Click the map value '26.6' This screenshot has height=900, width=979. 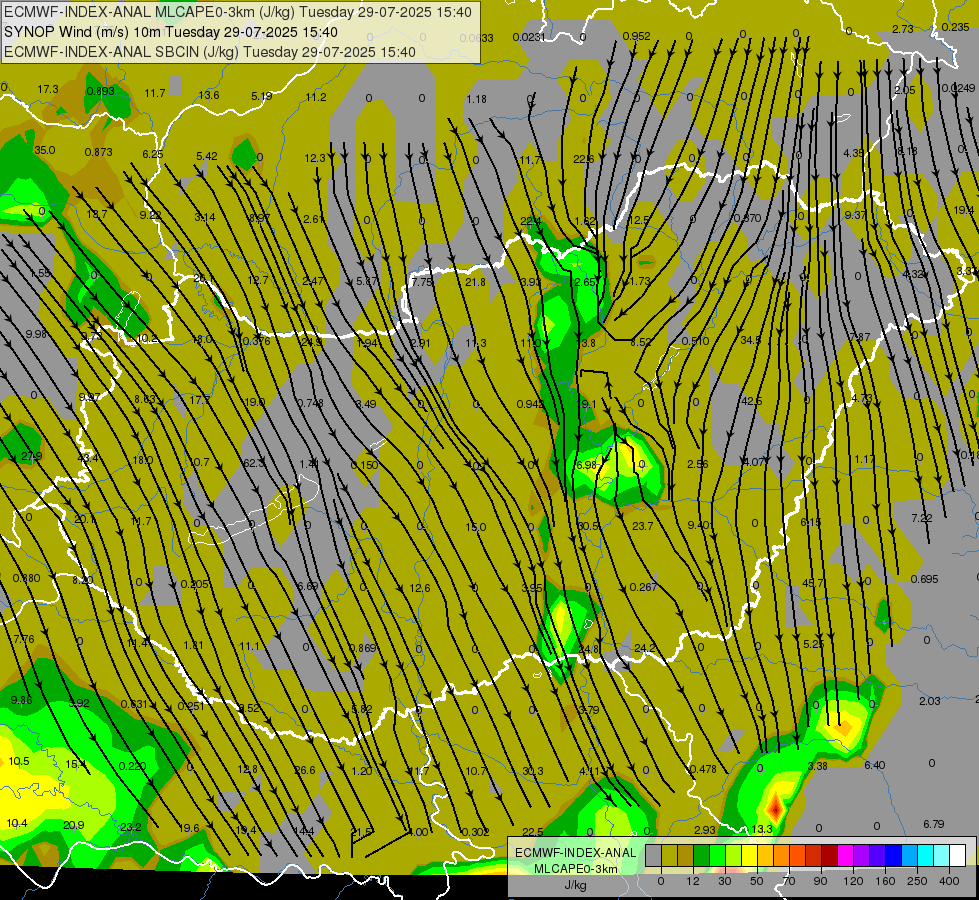point(305,770)
